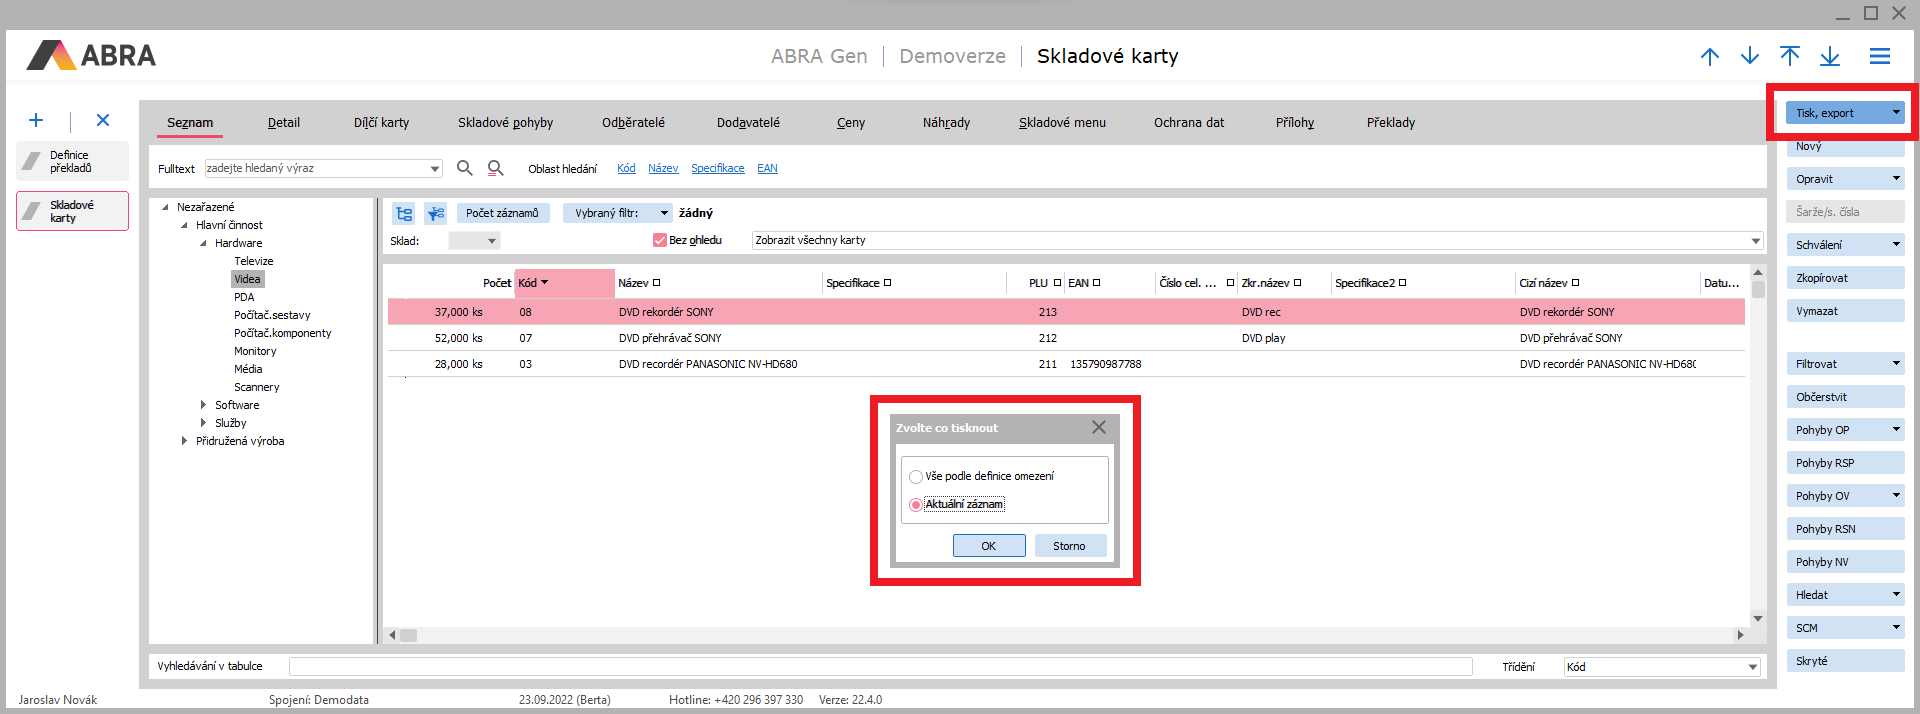
Task: Click the plus icon to add tab
Action: point(36,120)
